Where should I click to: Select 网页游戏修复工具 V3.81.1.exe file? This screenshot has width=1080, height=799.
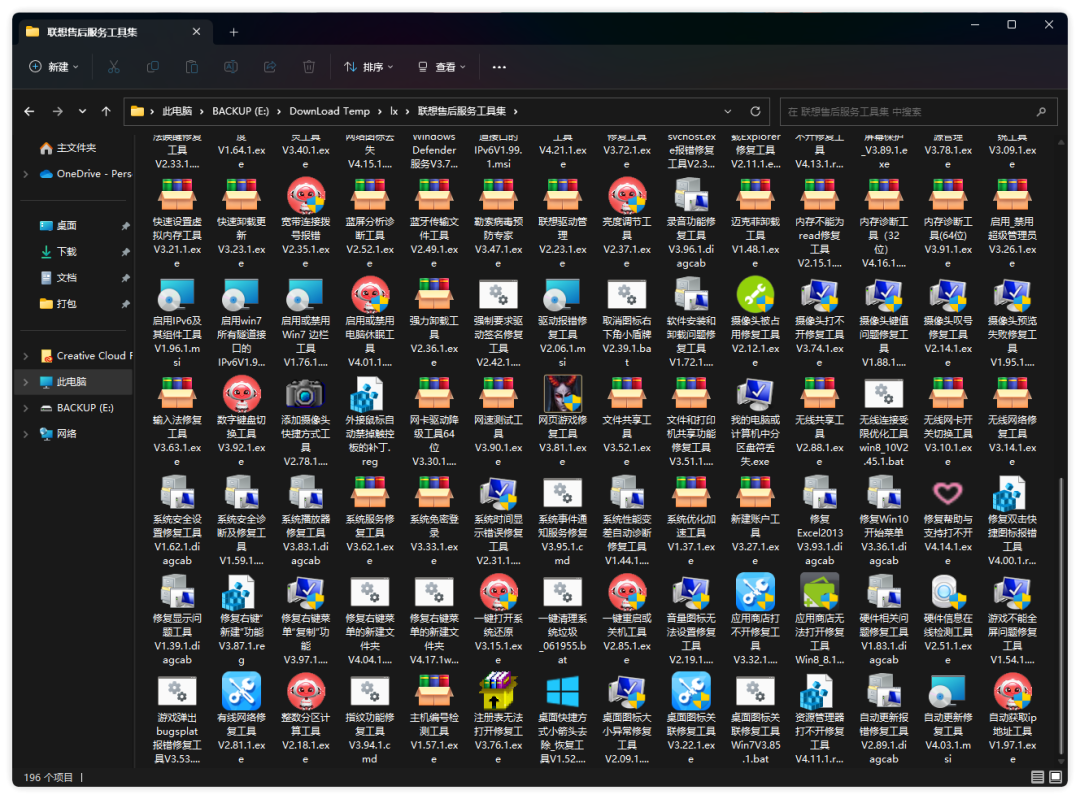563,422
